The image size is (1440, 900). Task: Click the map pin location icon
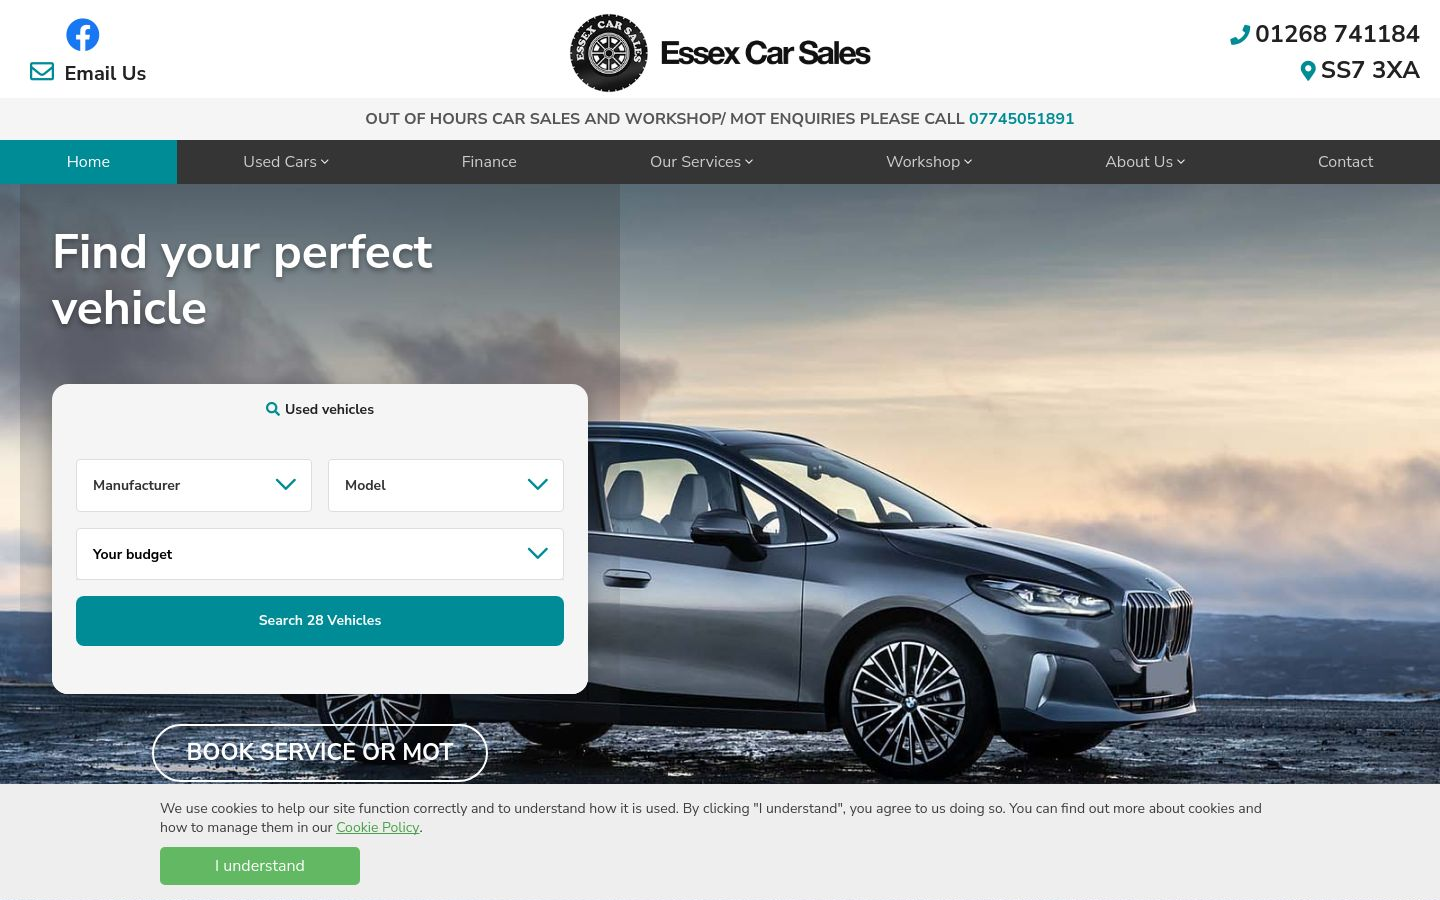point(1308,71)
